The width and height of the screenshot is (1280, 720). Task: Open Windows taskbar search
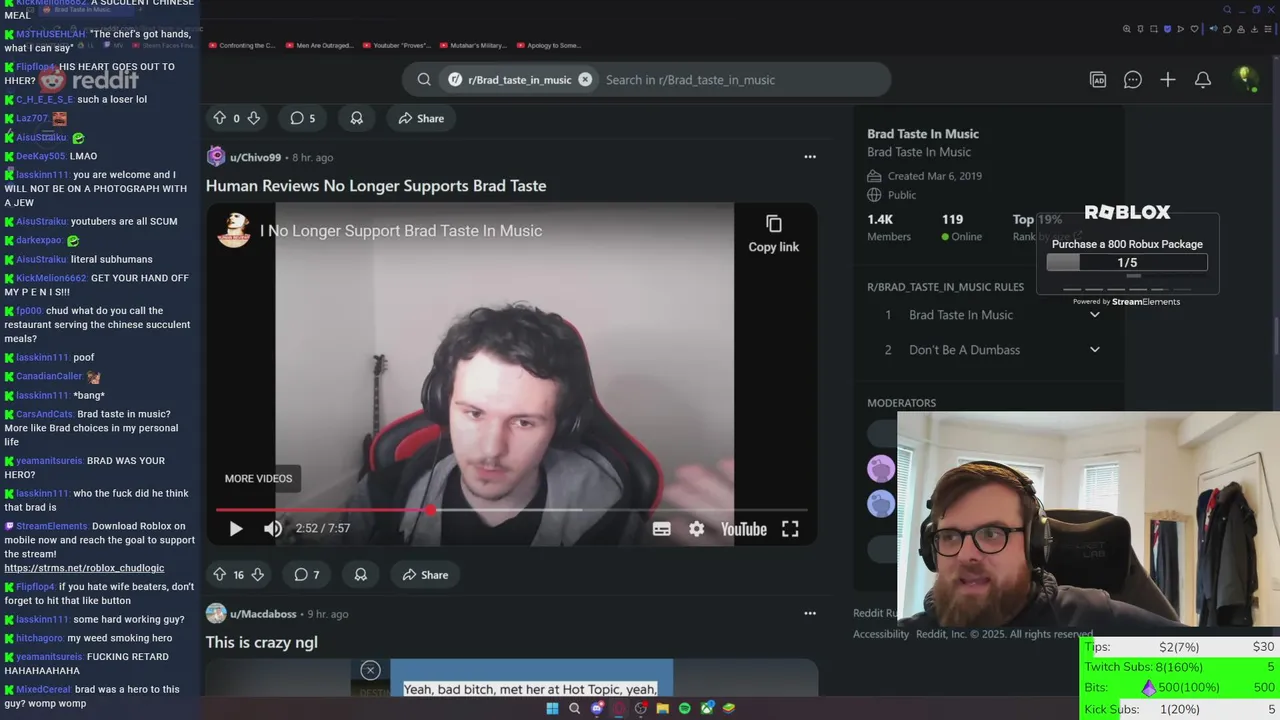[x=574, y=708]
